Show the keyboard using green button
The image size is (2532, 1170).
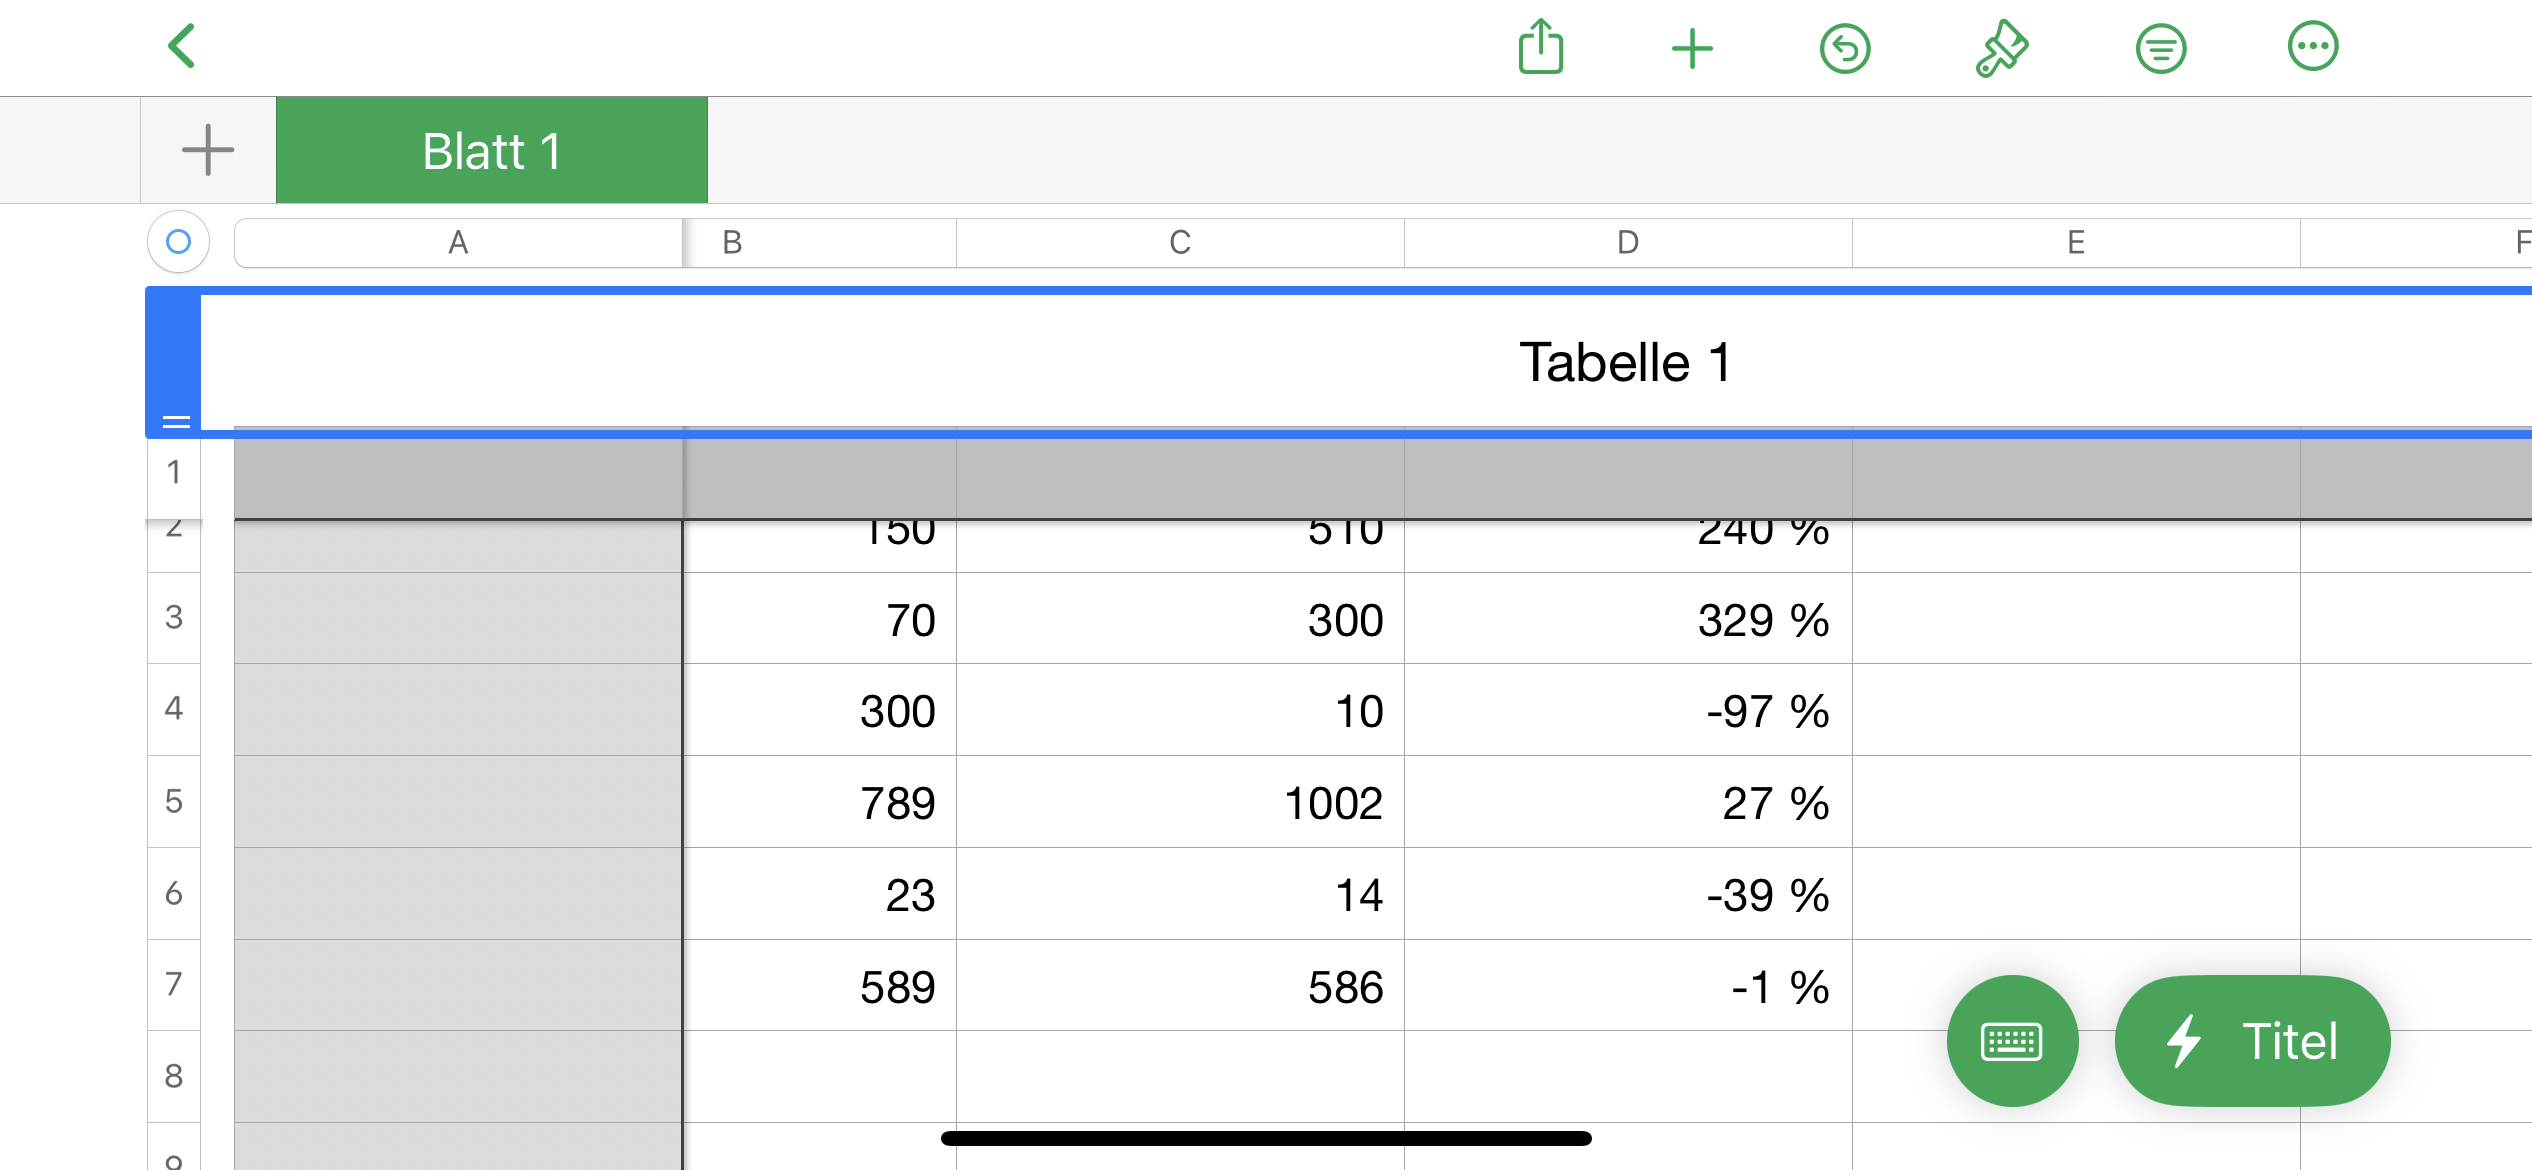[2012, 1041]
